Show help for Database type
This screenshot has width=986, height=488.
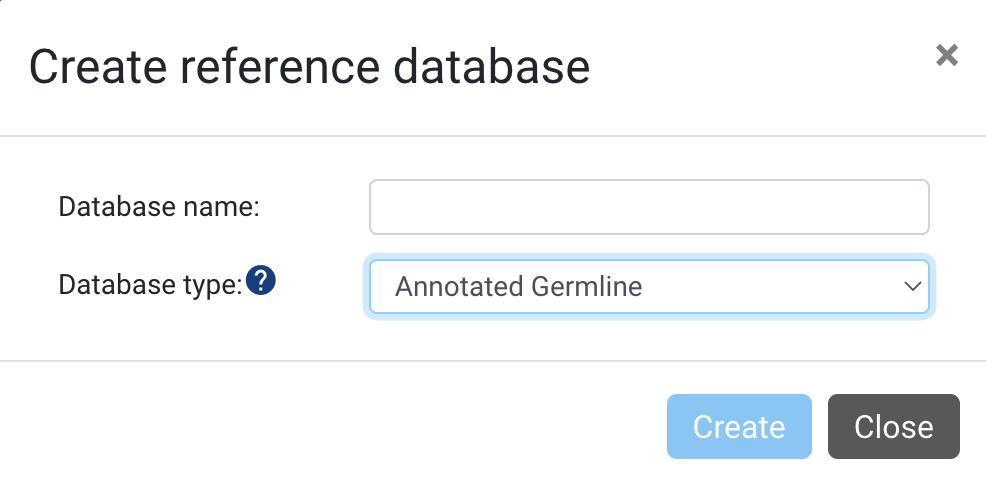click(x=260, y=280)
